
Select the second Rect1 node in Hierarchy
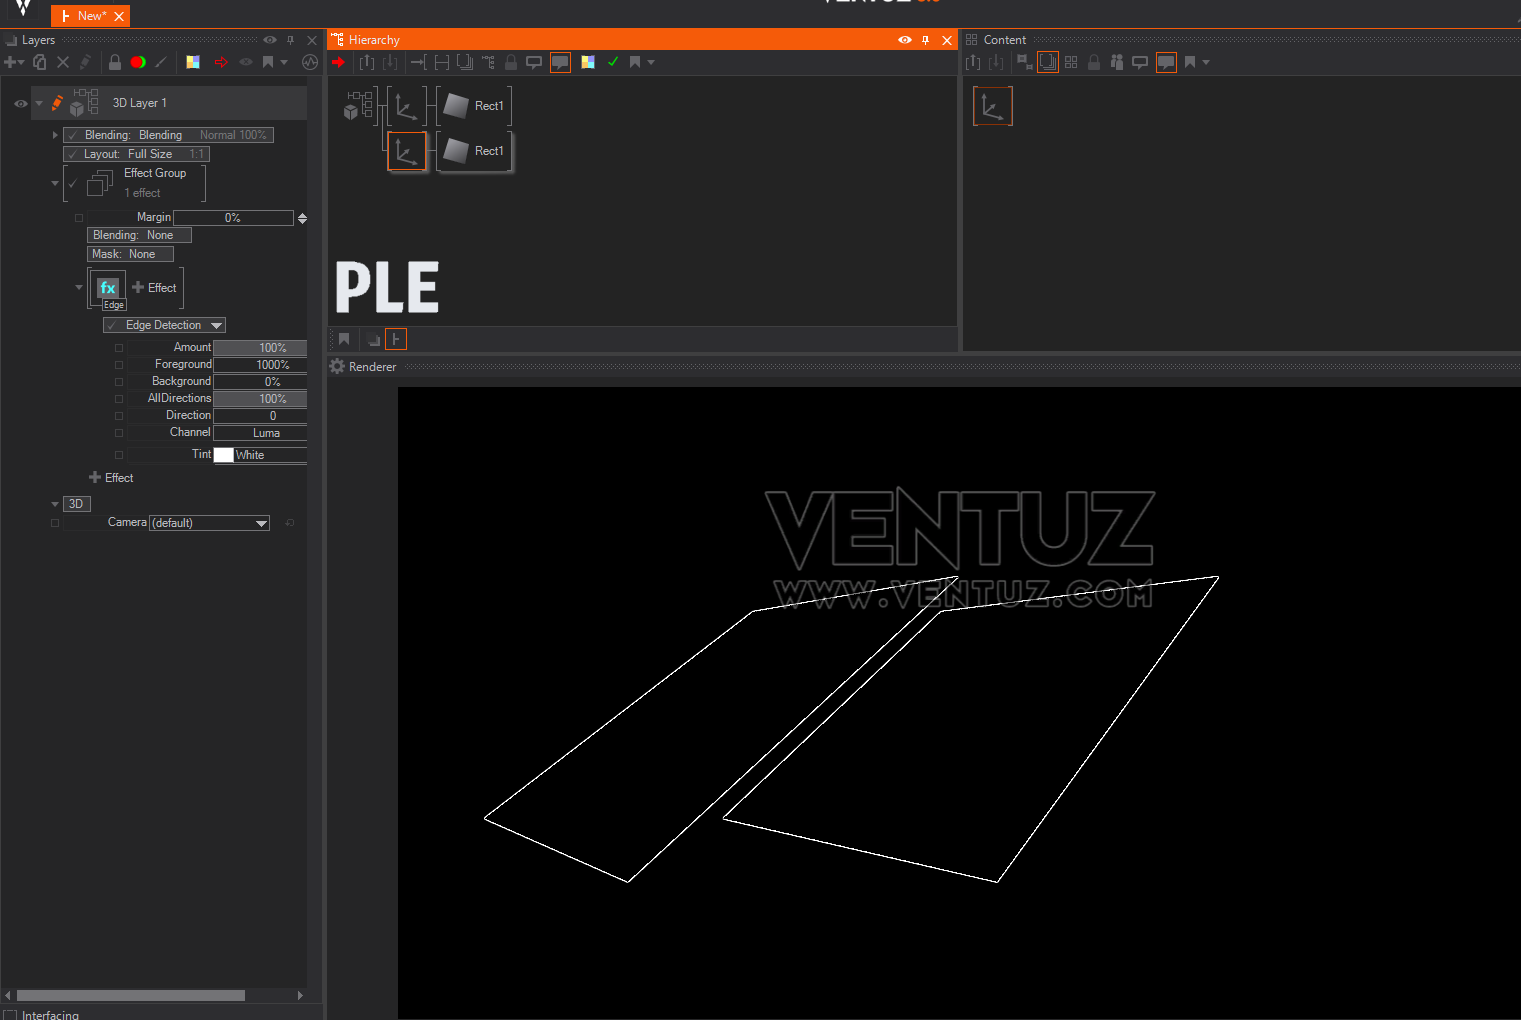(475, 151)
